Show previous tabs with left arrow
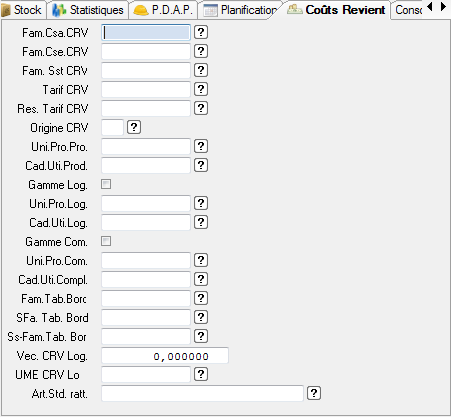 tap(430, 6)
